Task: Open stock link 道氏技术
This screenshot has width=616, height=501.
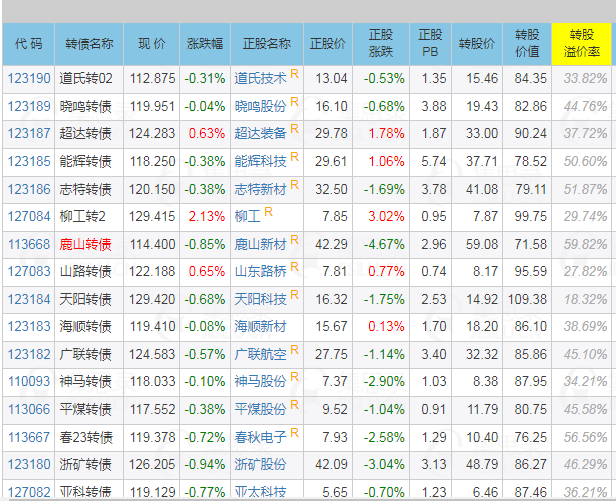Action: coord(260,79)
